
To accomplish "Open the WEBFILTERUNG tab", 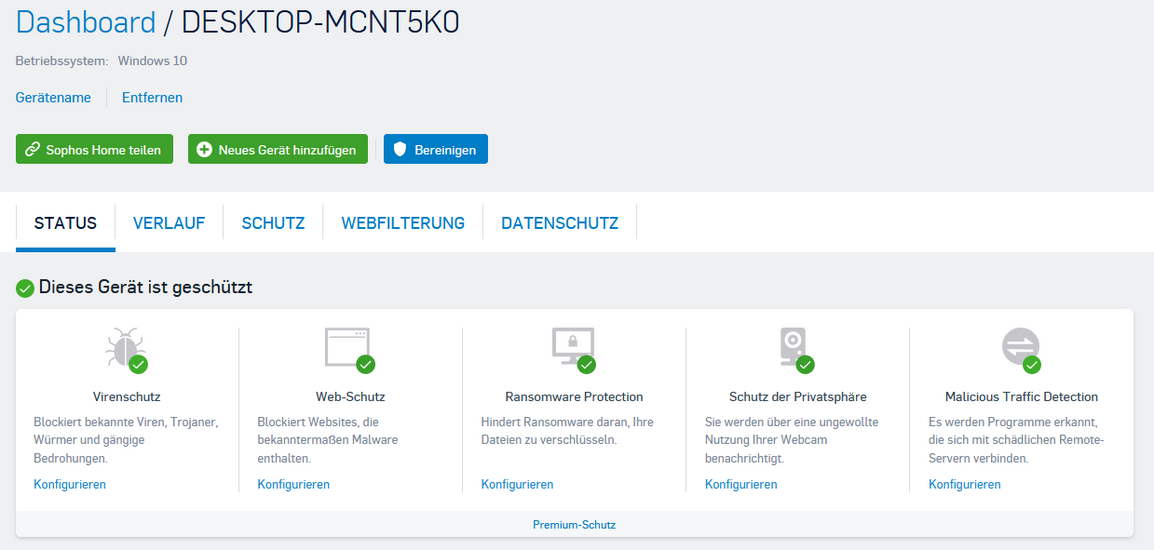I will pos(403,223).
